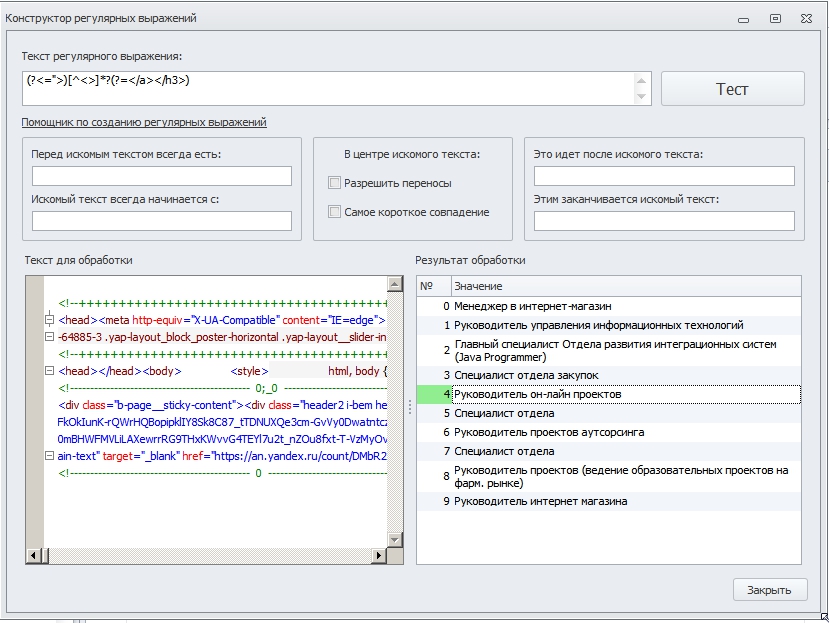Click the 'ain-text" target="_blank"' code line
Screen dimensions: 829x623
coord(222,456)
